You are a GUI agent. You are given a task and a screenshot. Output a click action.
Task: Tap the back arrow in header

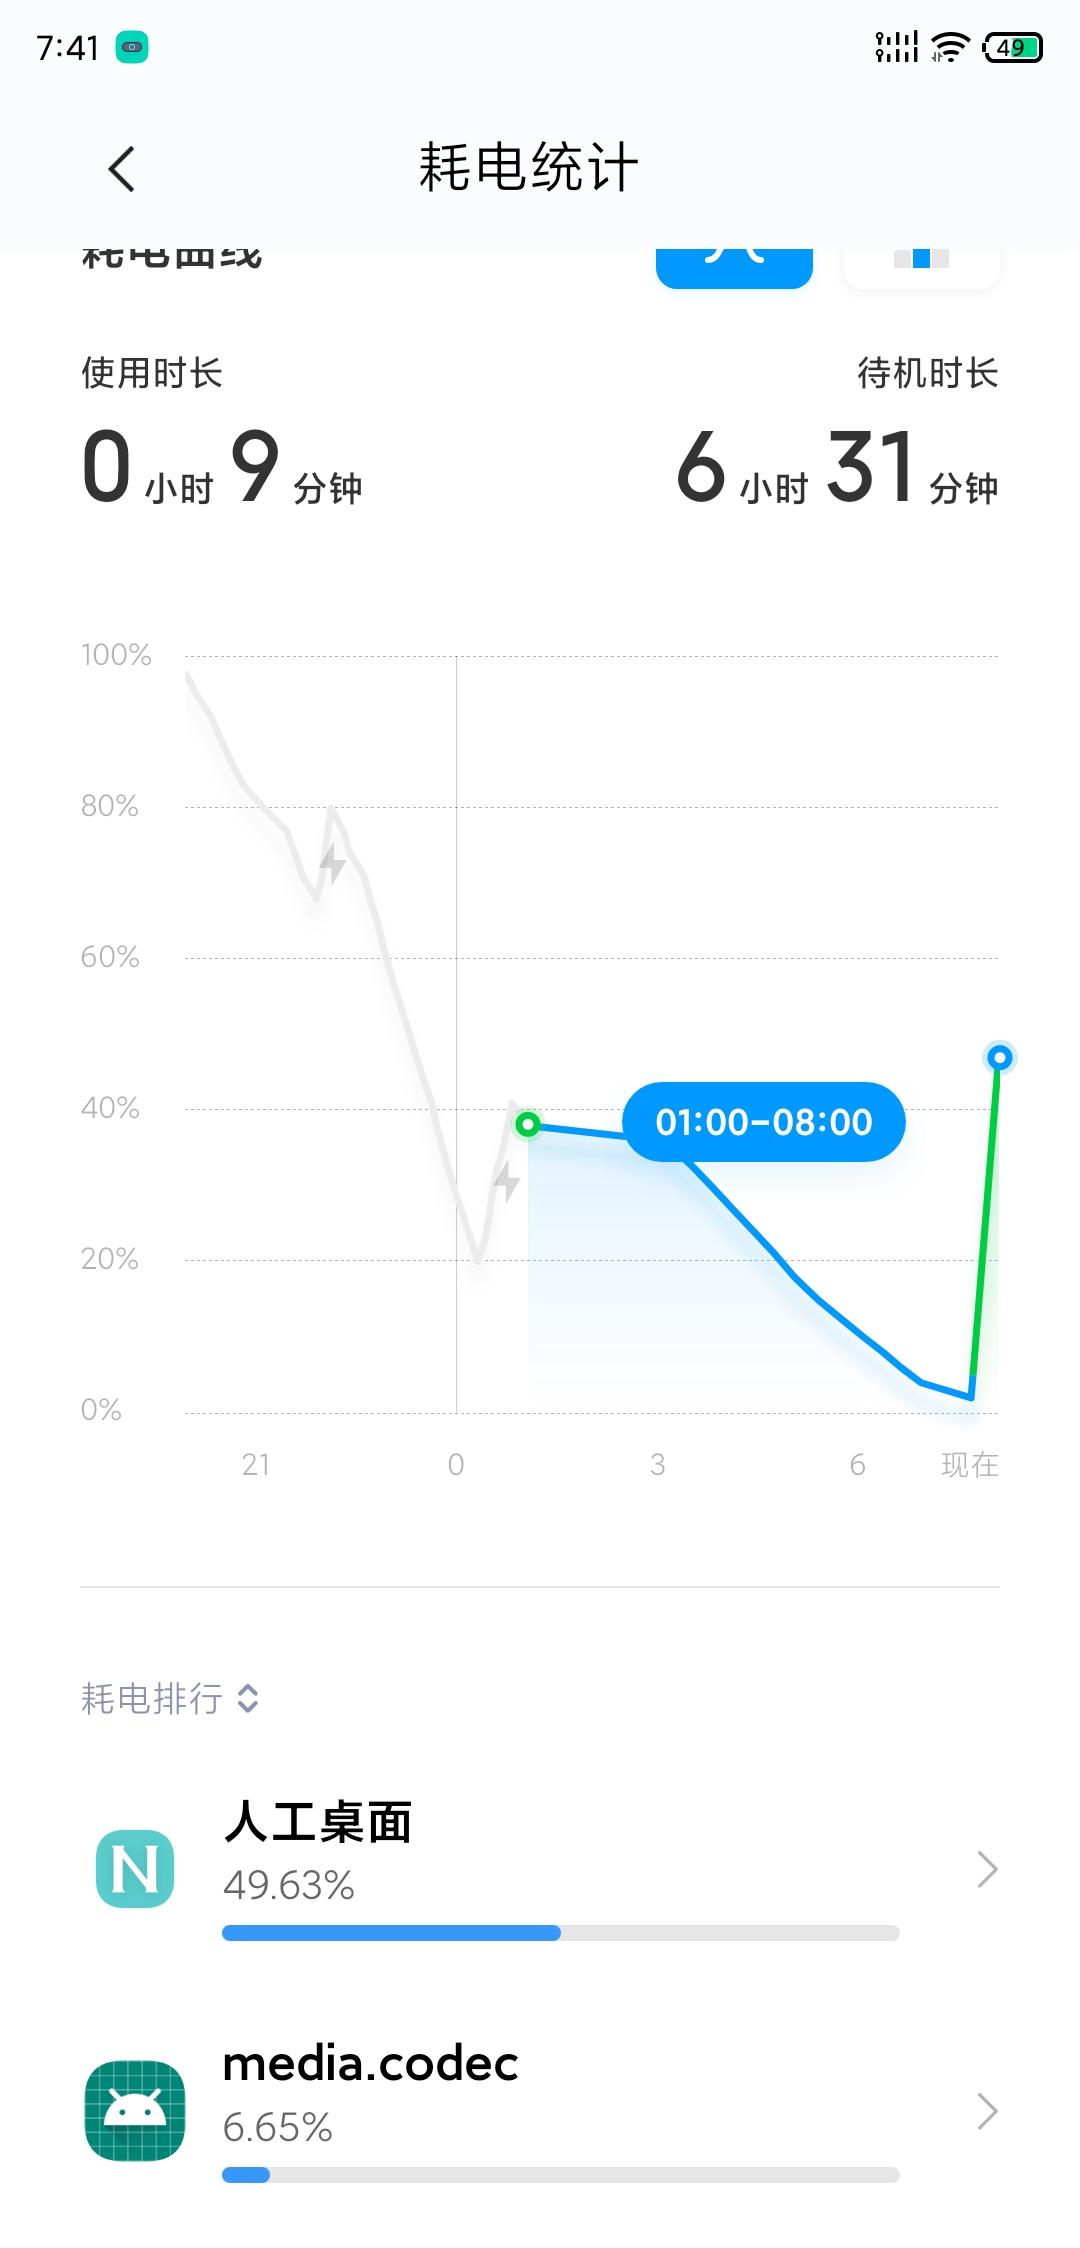122,168
